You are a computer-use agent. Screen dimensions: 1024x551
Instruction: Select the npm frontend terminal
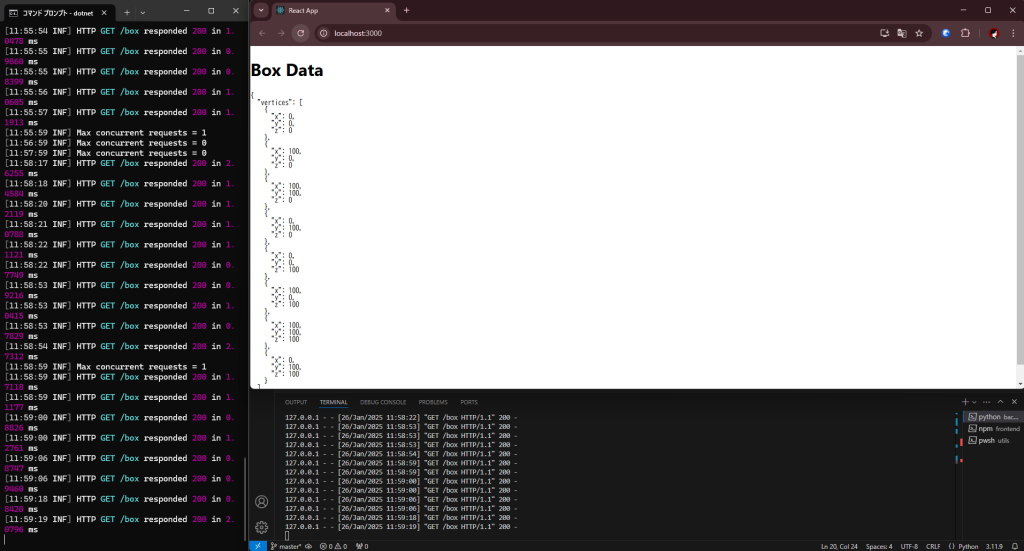pyautogui.click(x=993, y=428)
